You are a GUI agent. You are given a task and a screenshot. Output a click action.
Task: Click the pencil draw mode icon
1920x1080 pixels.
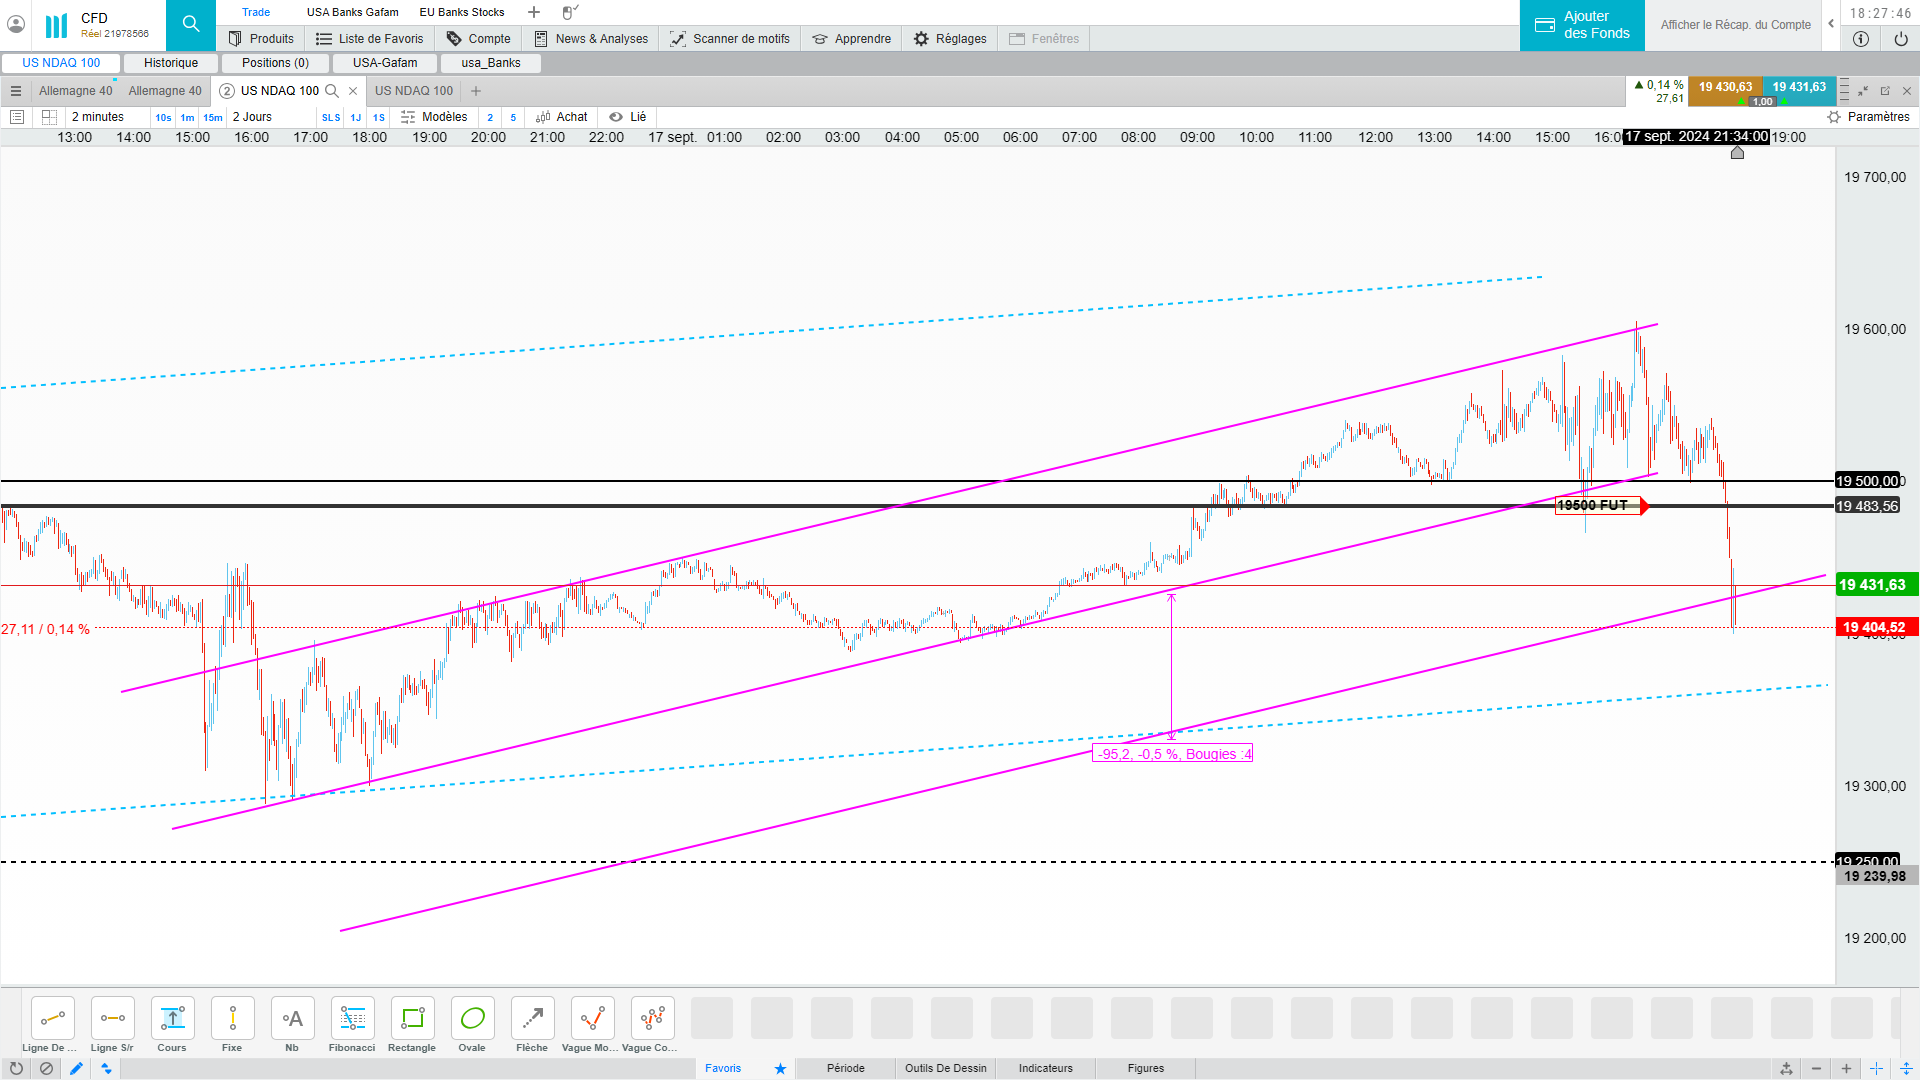pyautogui.click(x=76, y=1068)
